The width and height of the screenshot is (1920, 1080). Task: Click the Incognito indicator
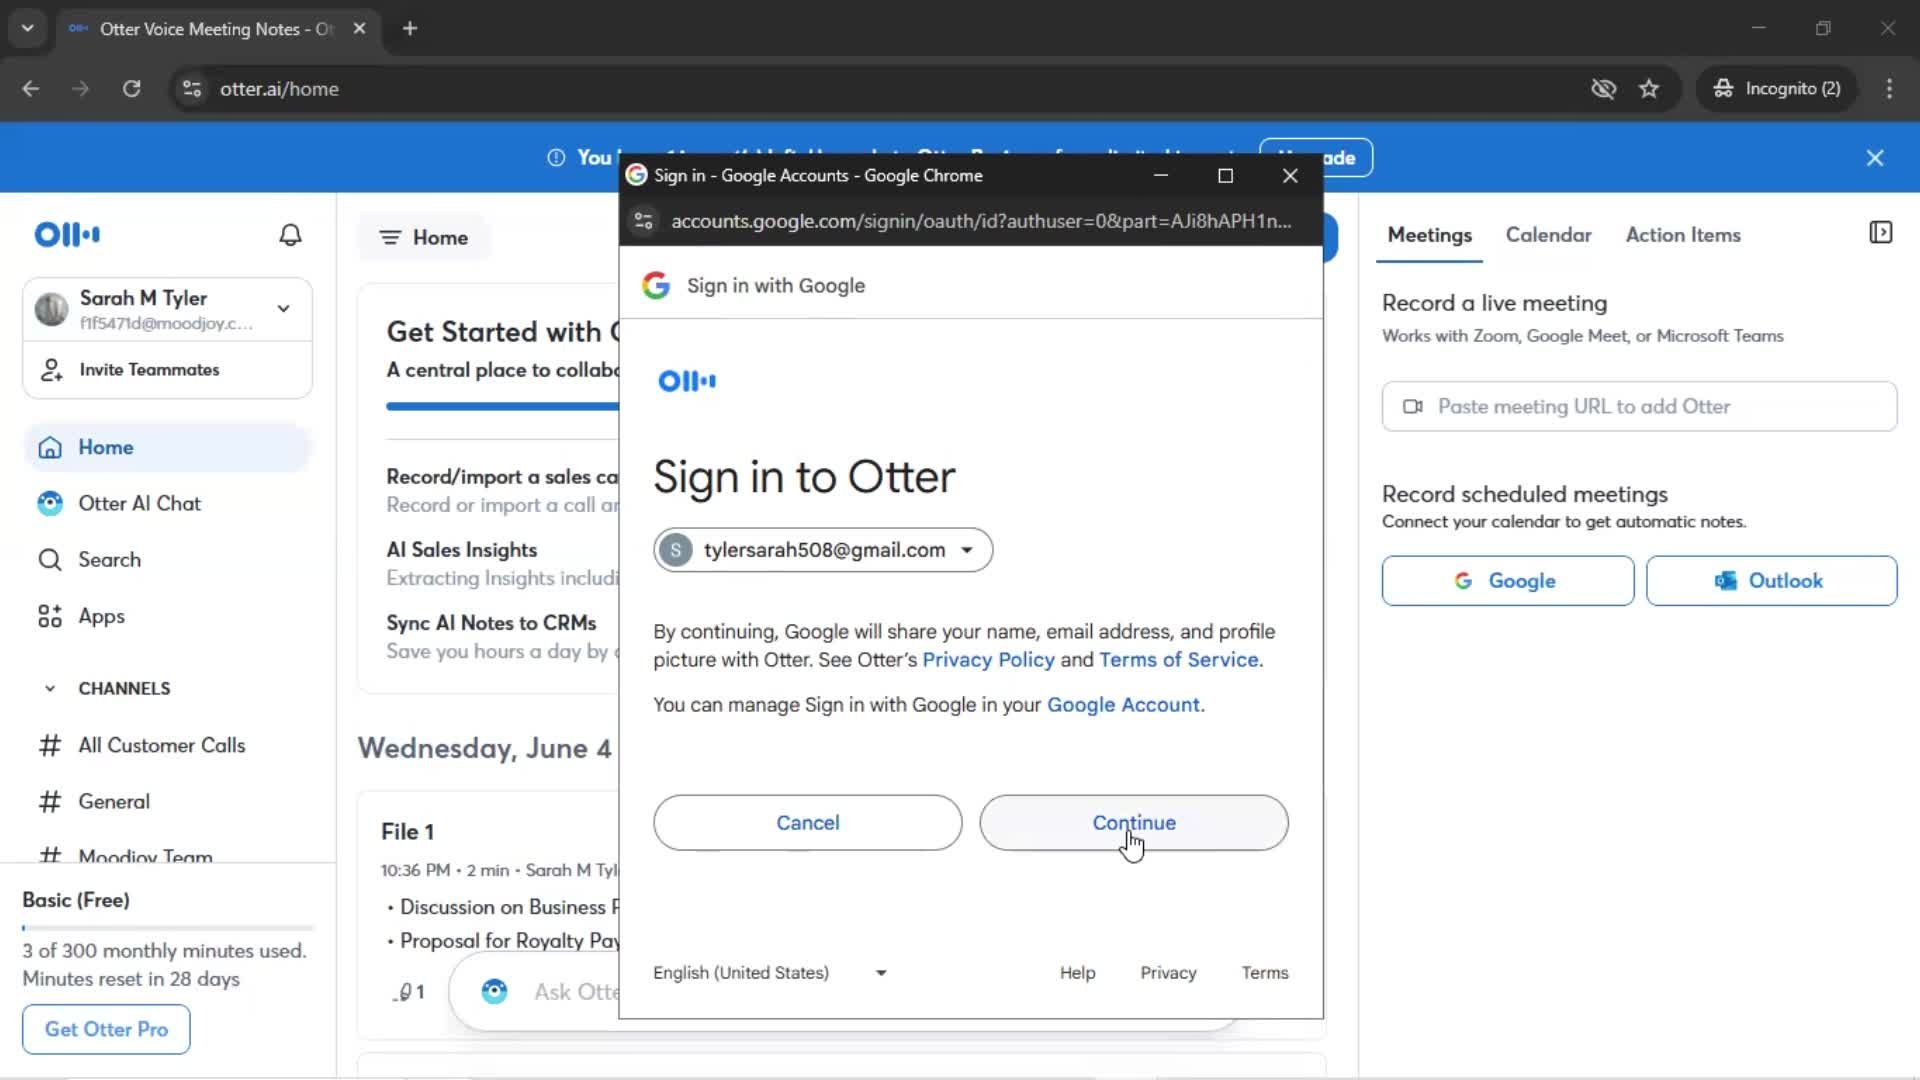pos(1777,89)
